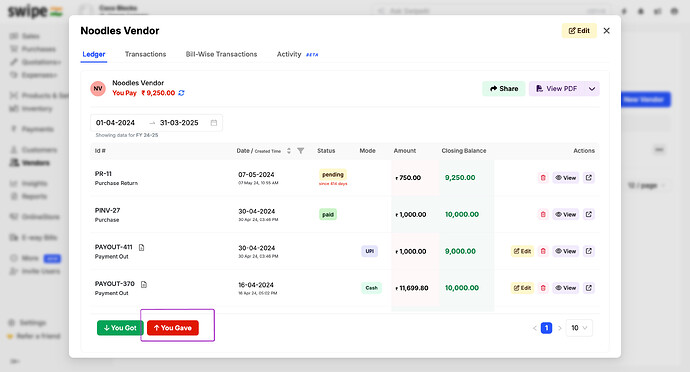This screenshot has height=372, width=690.
Task: Click the amount 11,699.80
Action: coord(412,288)
